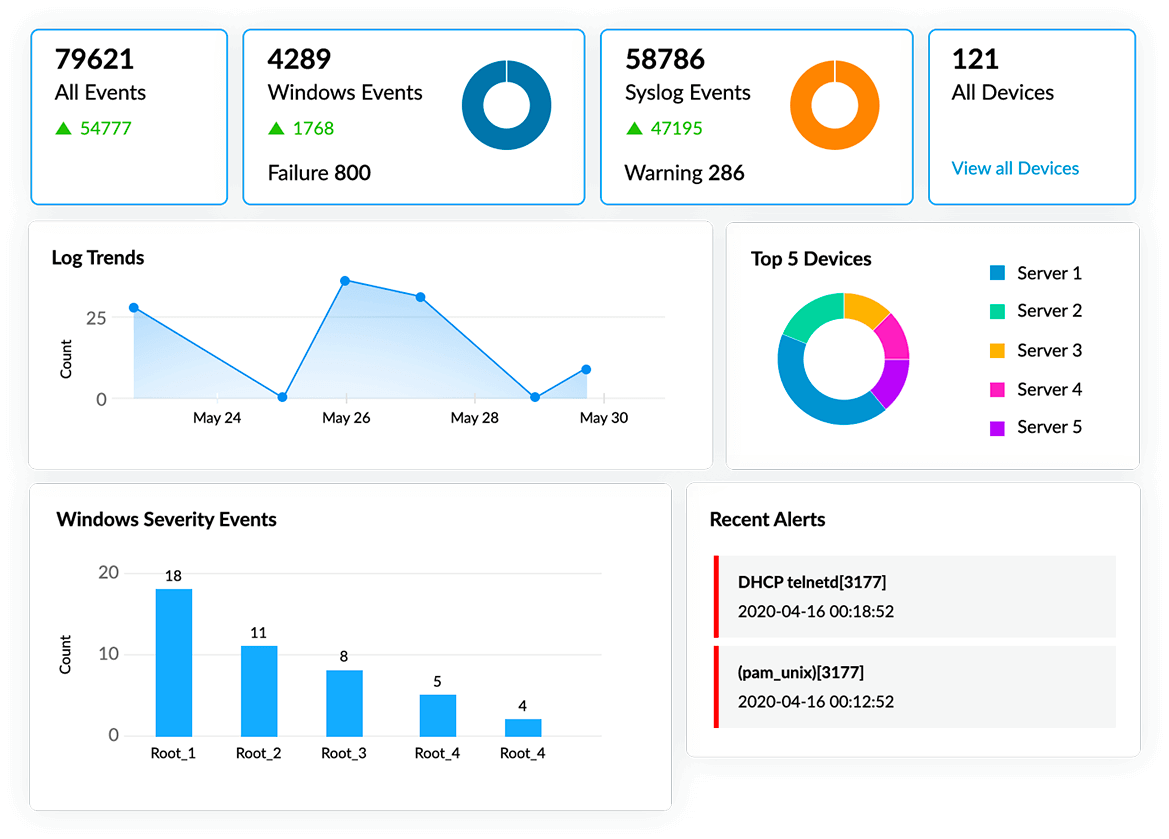Click Server 4 pink legend swatch
The width and height of the screenshot is (1169, 839).
(997, 389)
